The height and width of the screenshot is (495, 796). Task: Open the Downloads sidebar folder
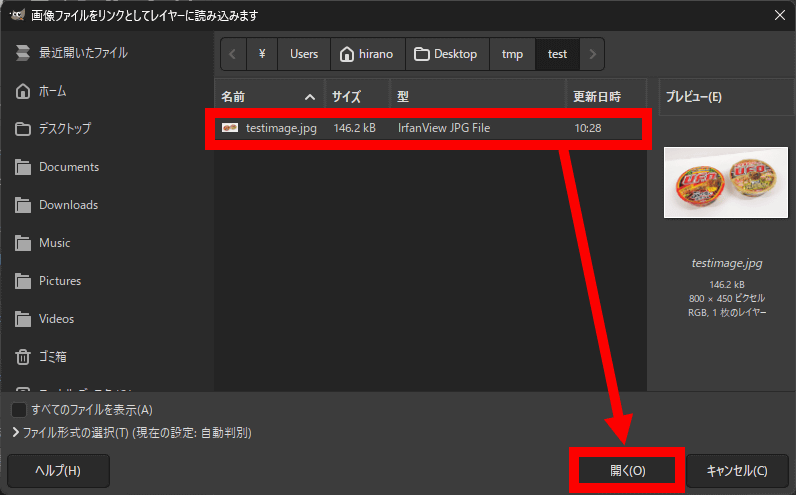(56, 205)
